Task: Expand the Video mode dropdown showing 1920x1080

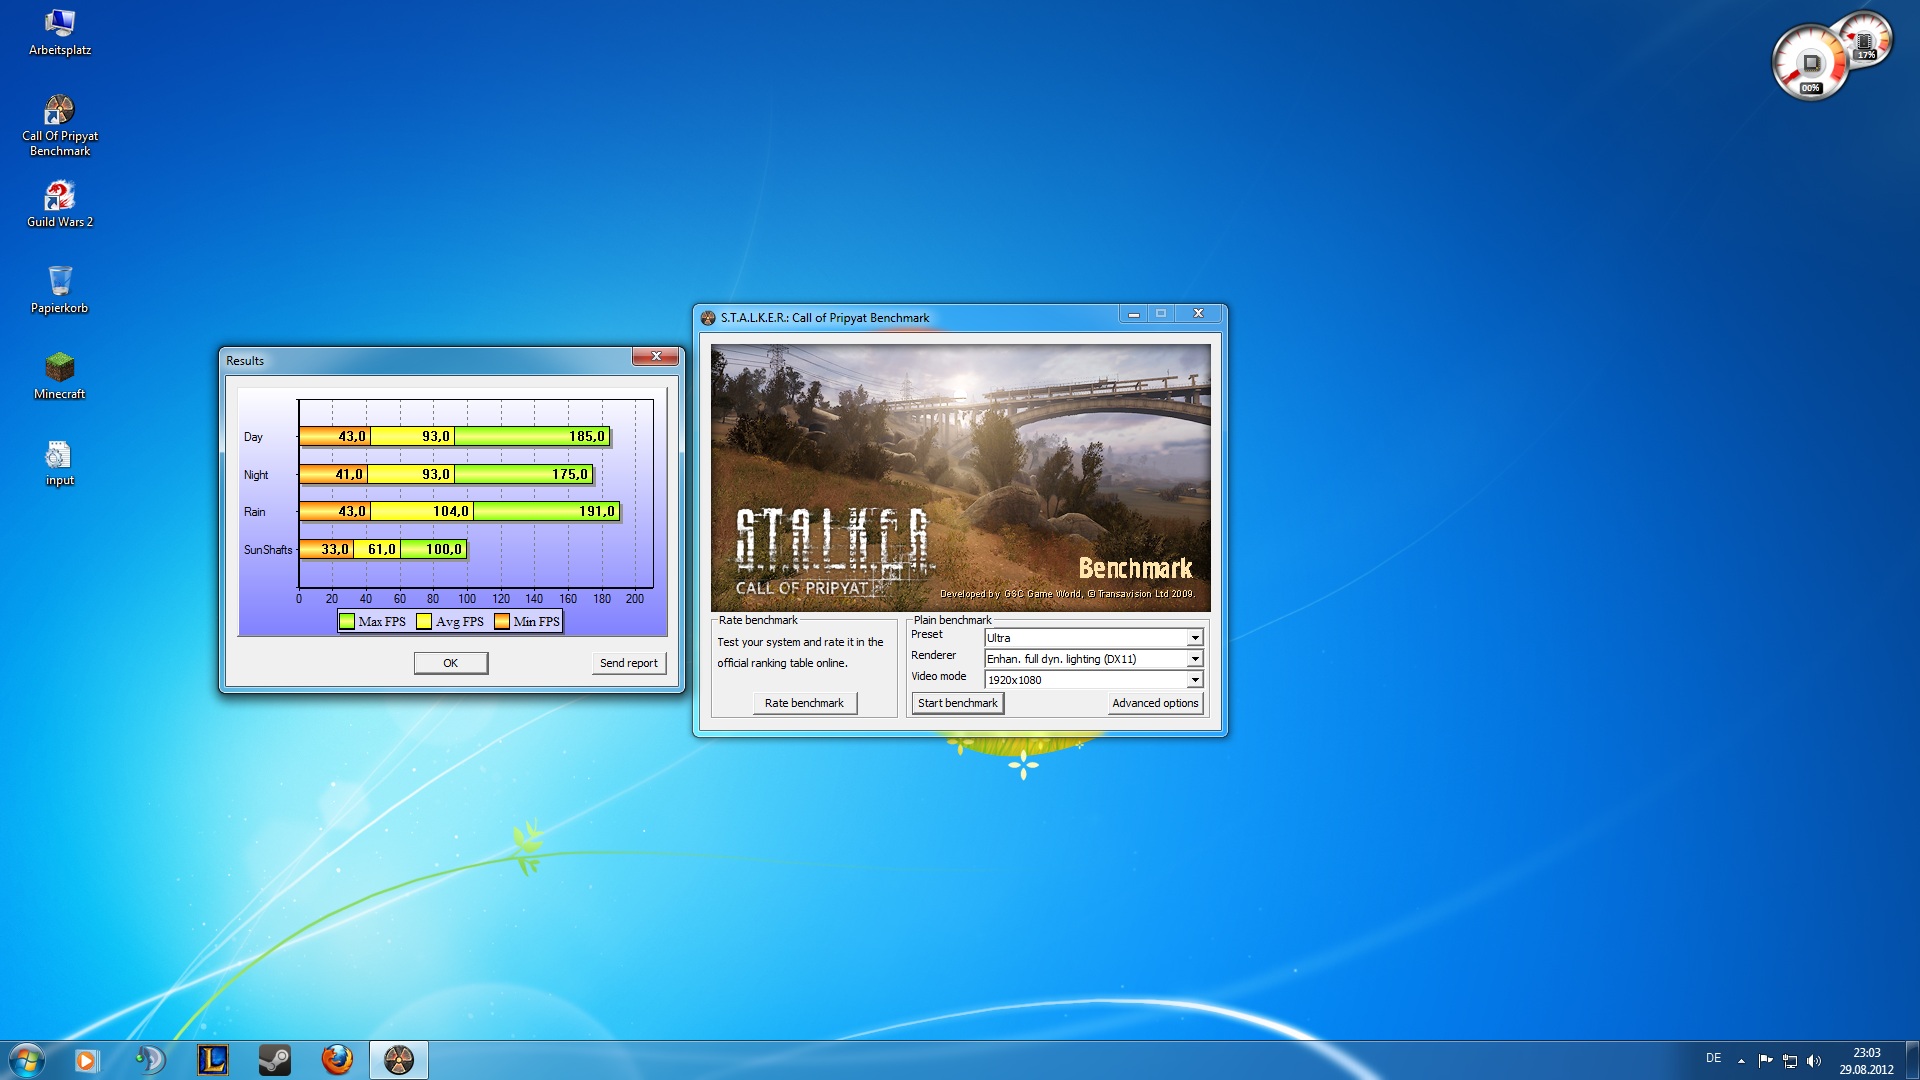Action: [x=1194, y=680]
